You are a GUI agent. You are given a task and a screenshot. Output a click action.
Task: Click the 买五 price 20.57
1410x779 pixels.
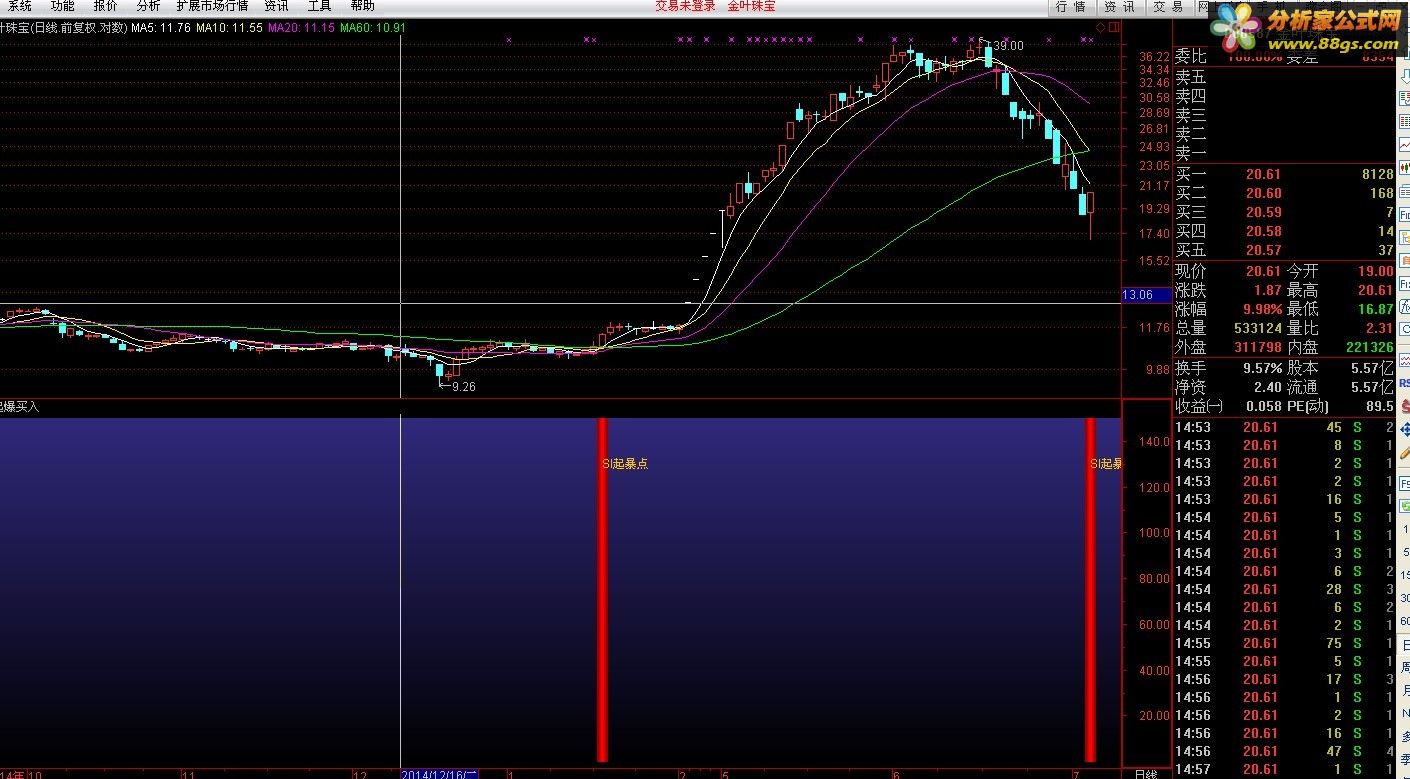[1263, 250]
